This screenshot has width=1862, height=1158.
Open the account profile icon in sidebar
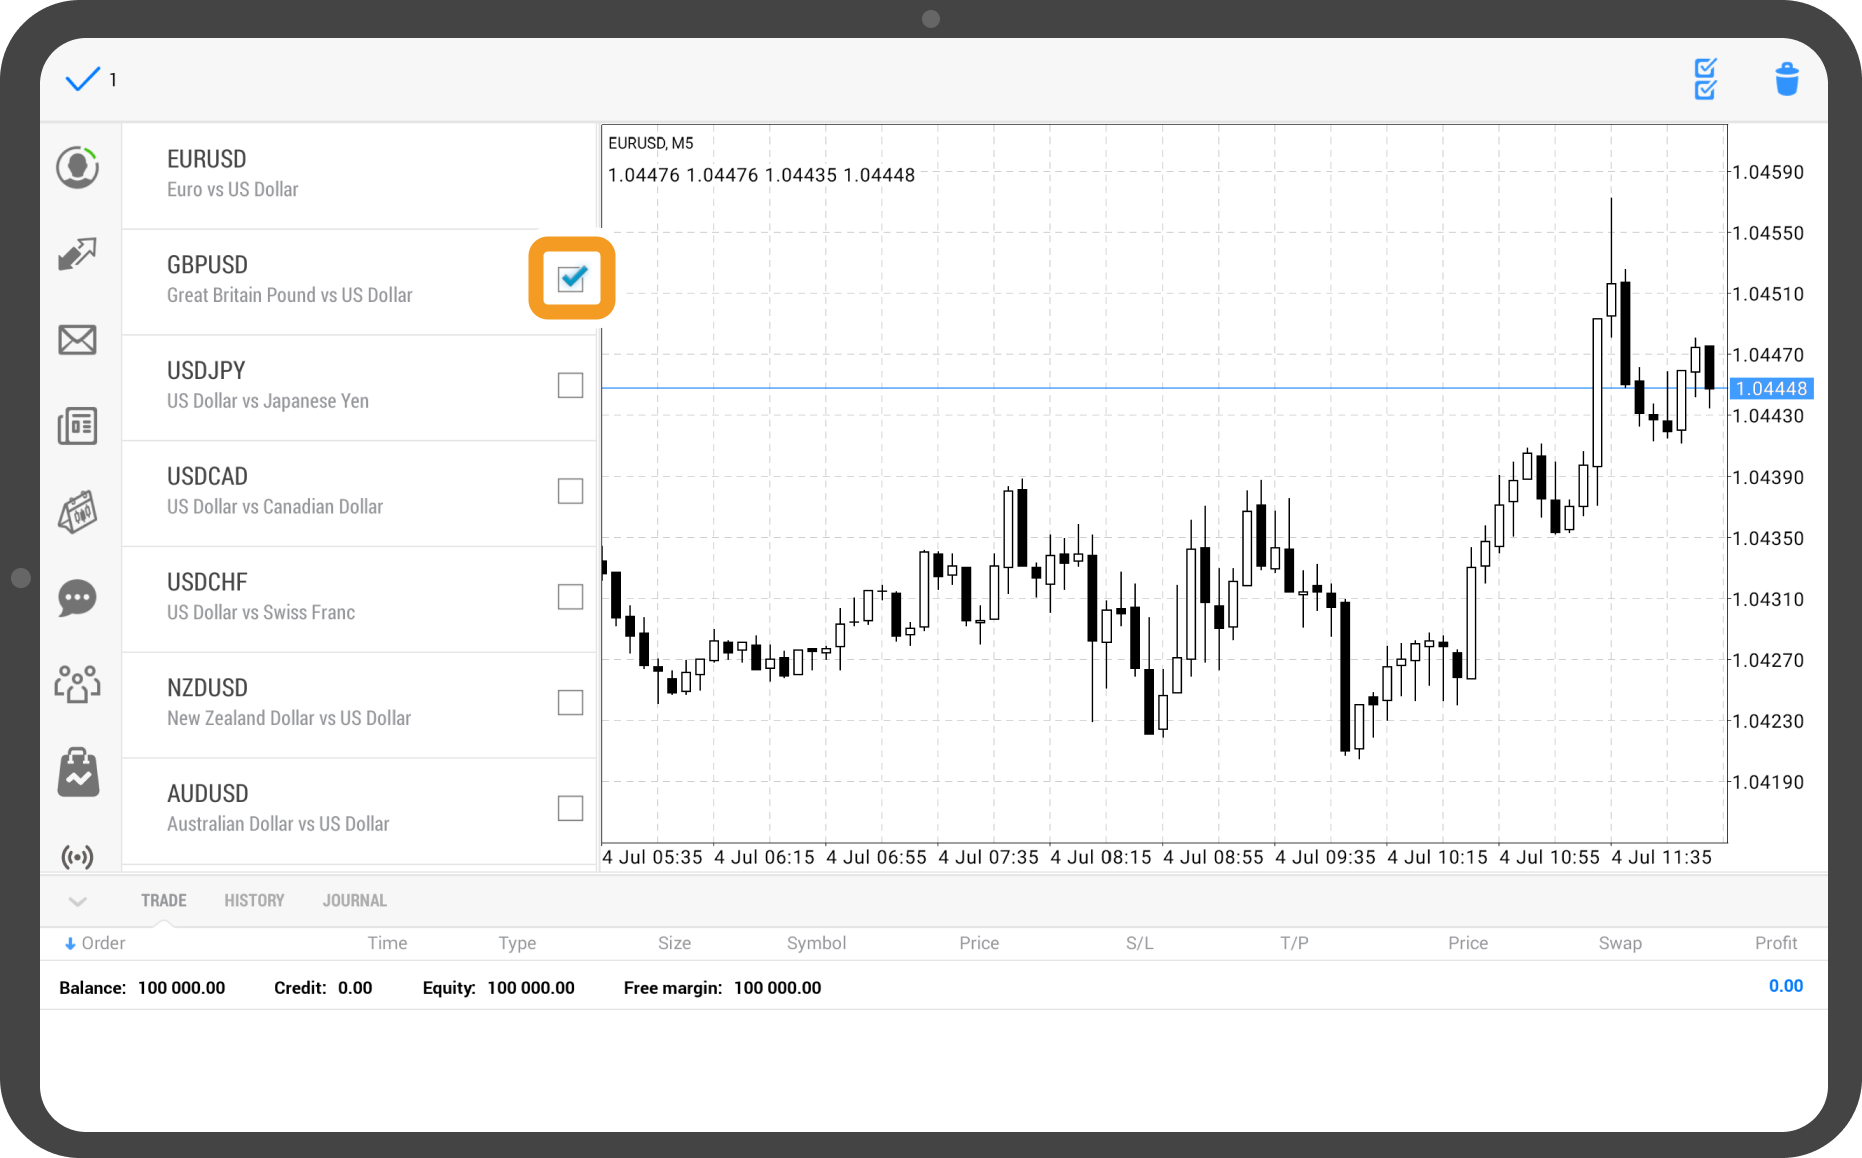pos(77,167)
